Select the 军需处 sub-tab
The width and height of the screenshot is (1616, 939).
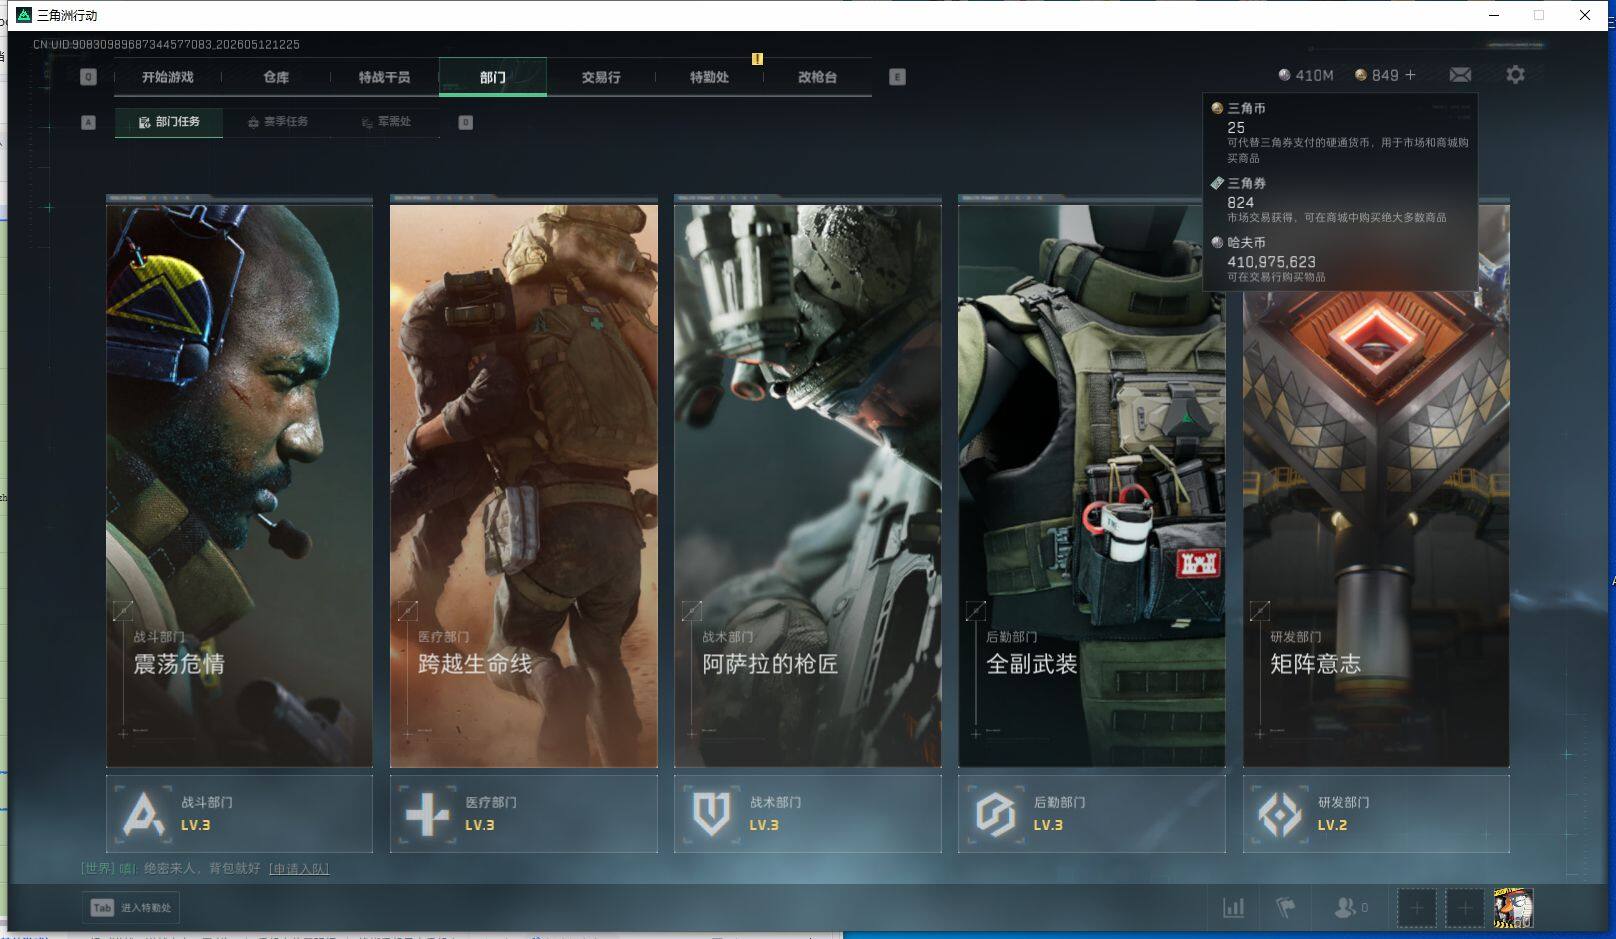click(386, 122)
